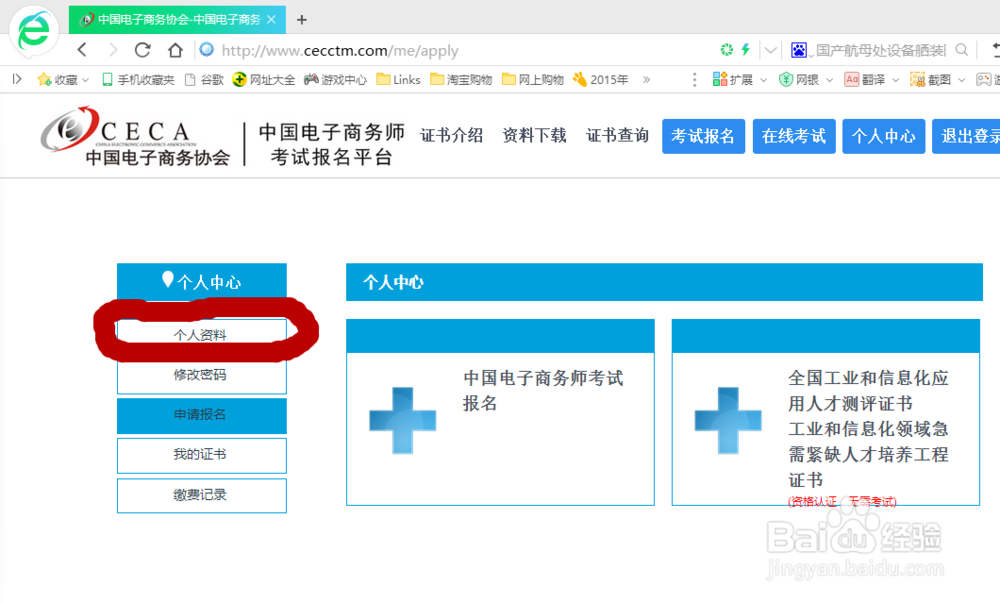Open 扩展 extensions icon
The width and height of the screenshot is (1000, 603).
click(x=733, y=80)
